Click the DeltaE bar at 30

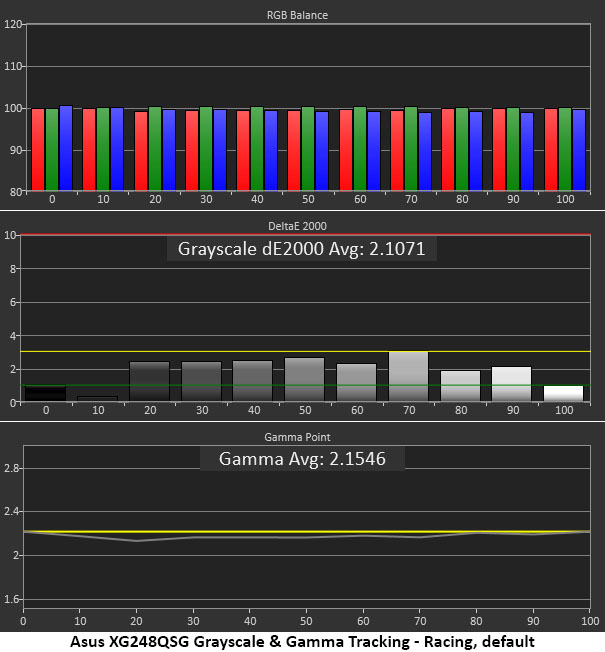(x=202, y=381)
